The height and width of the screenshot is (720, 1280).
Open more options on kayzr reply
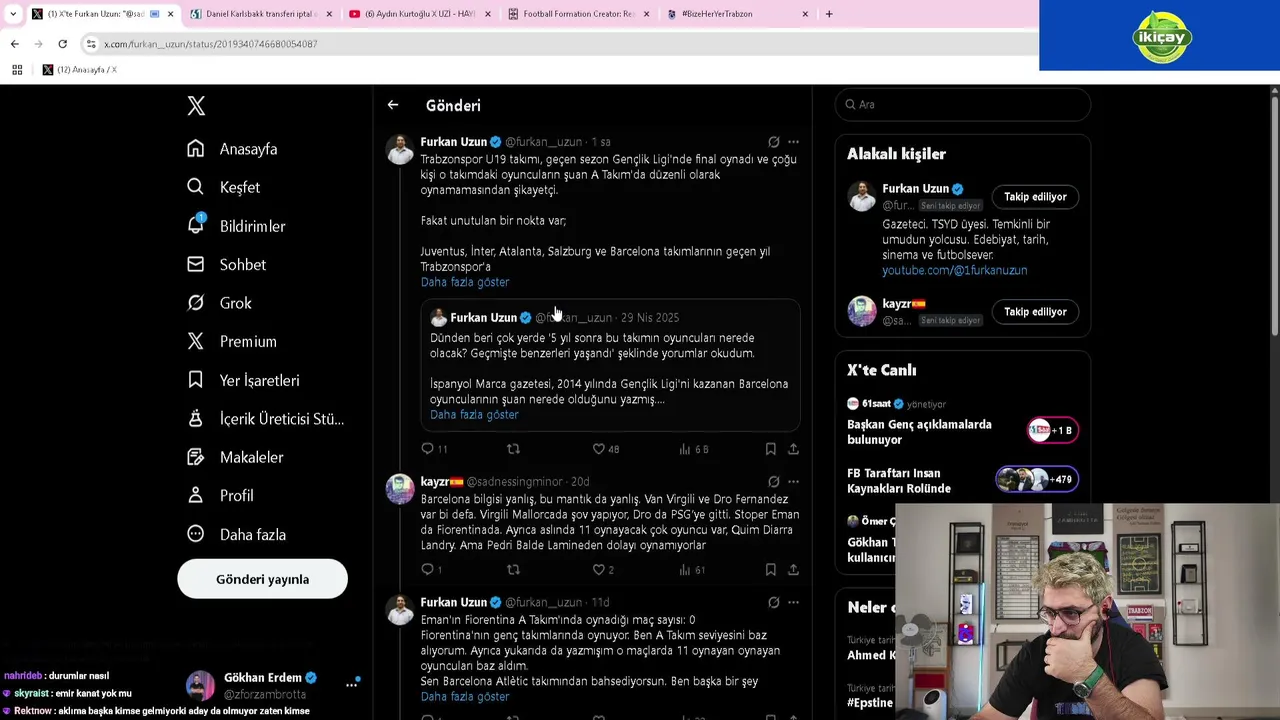[x=793, y=482]
